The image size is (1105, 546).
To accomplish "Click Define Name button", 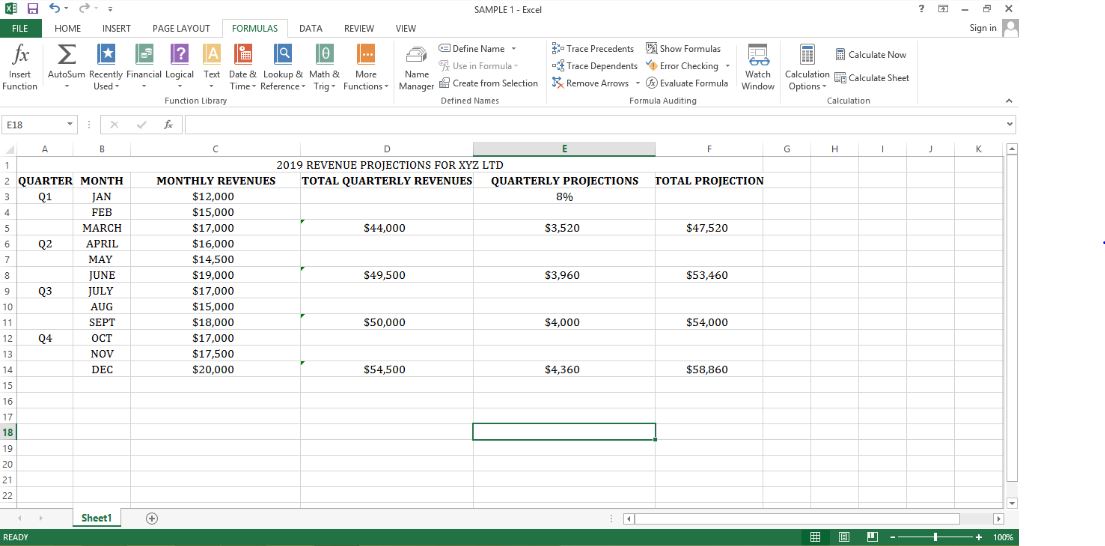I will [x=472, y=49].
